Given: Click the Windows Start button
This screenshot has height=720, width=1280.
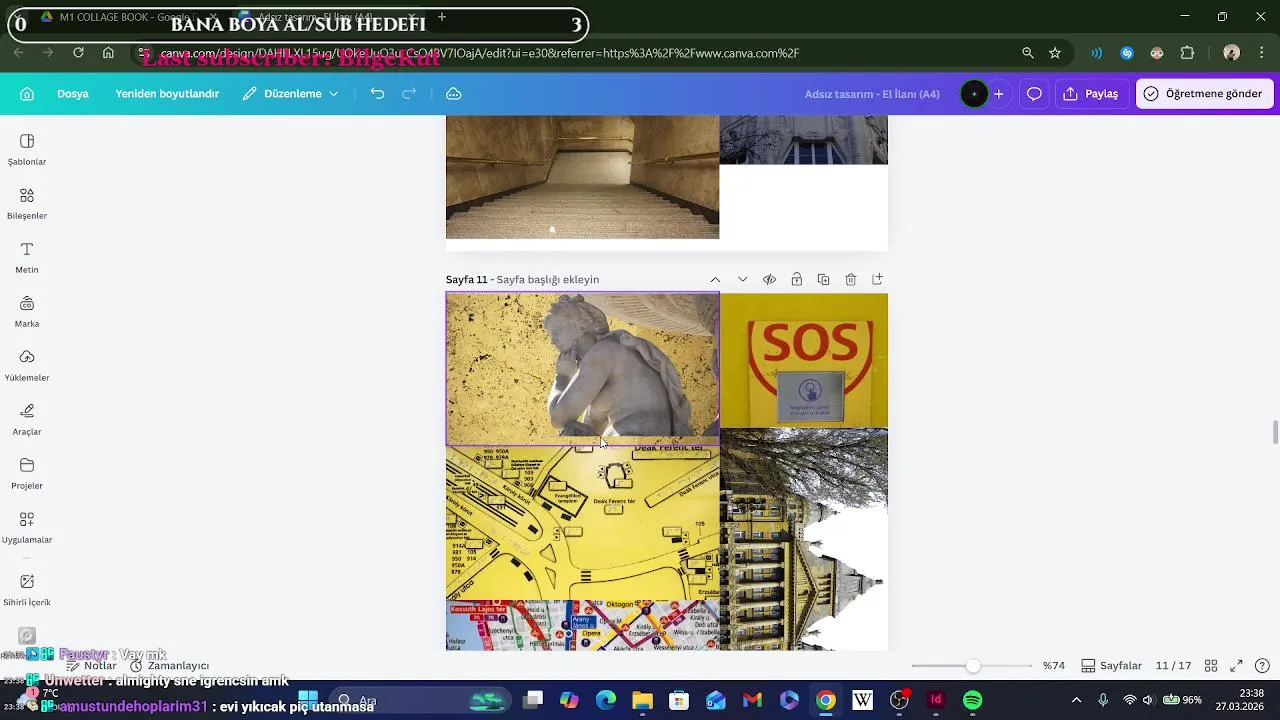Looking at the screenshot, I should (307, 700).
